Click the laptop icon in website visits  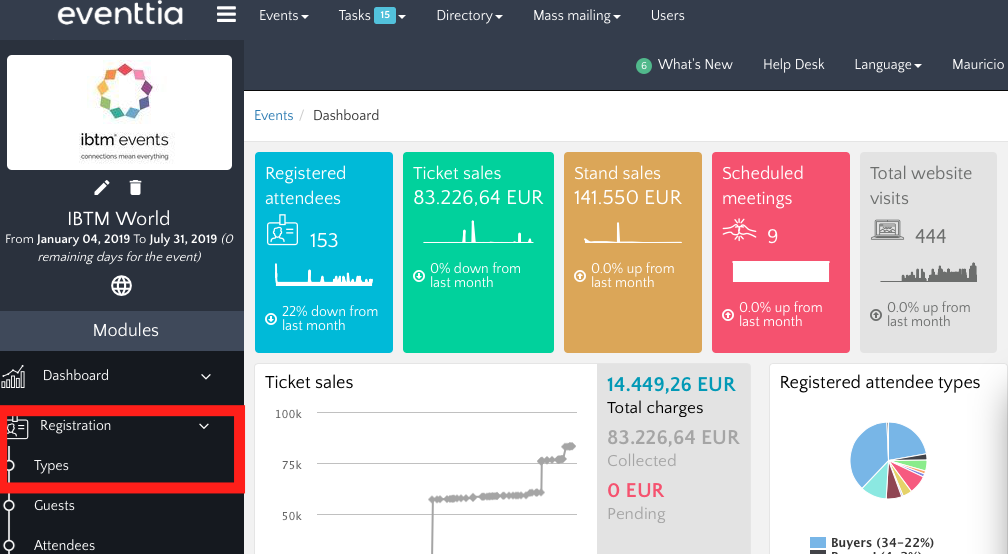pyautogui.click(x=887, y=232)
